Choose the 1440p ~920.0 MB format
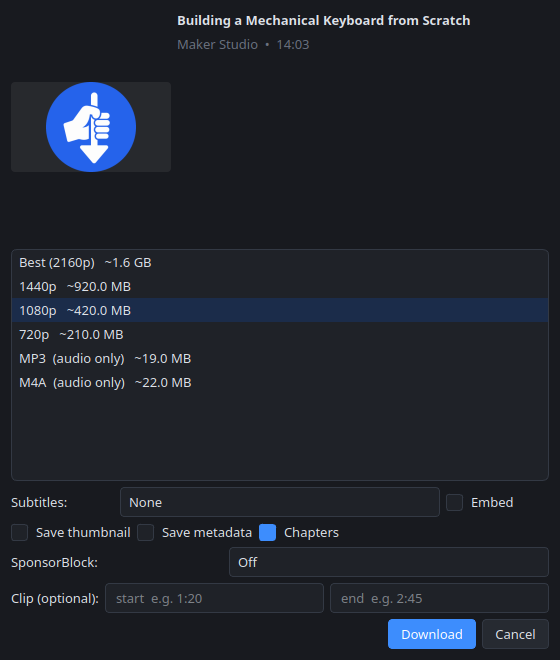The width and height of the screenshot is (560, 660). (280, 287)
